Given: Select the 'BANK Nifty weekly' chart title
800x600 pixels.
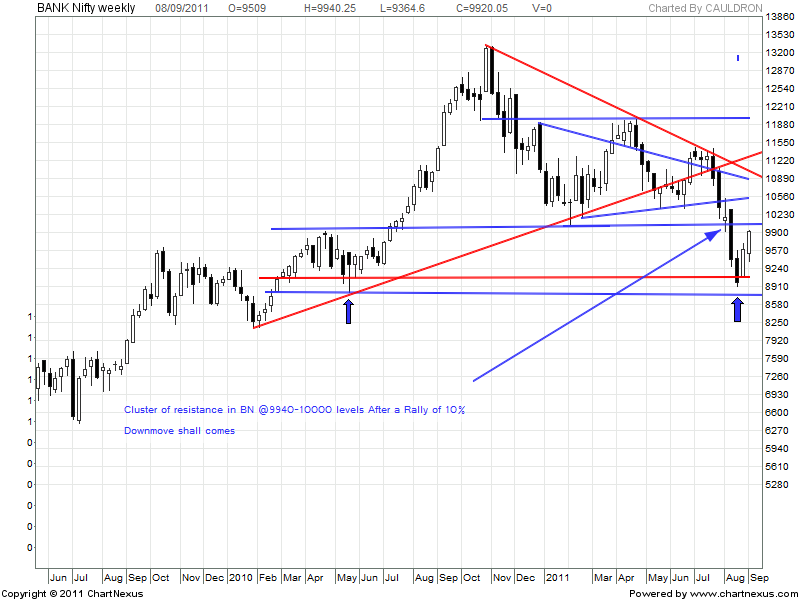Looking at the screenshot, I should click(x=87, y=8).
